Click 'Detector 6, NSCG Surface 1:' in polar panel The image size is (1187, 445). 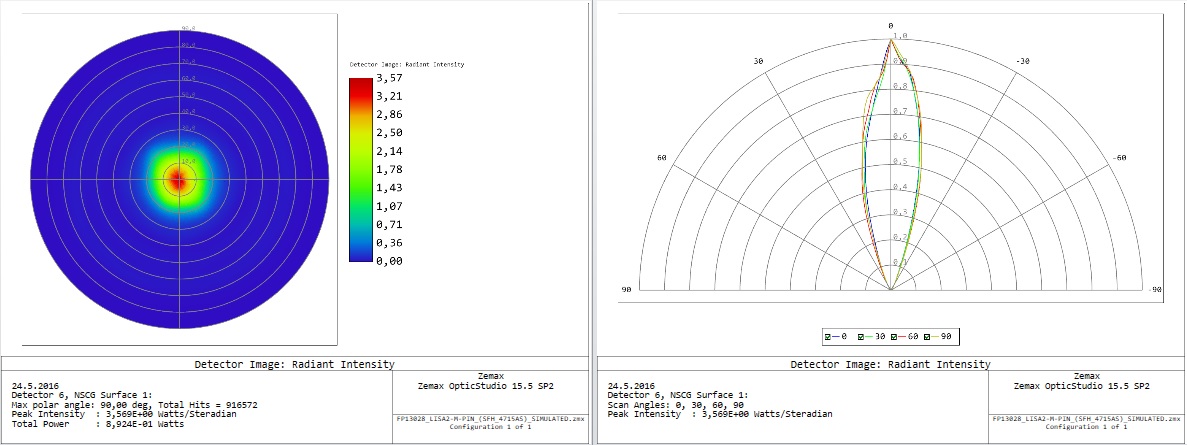click(678, 395)
